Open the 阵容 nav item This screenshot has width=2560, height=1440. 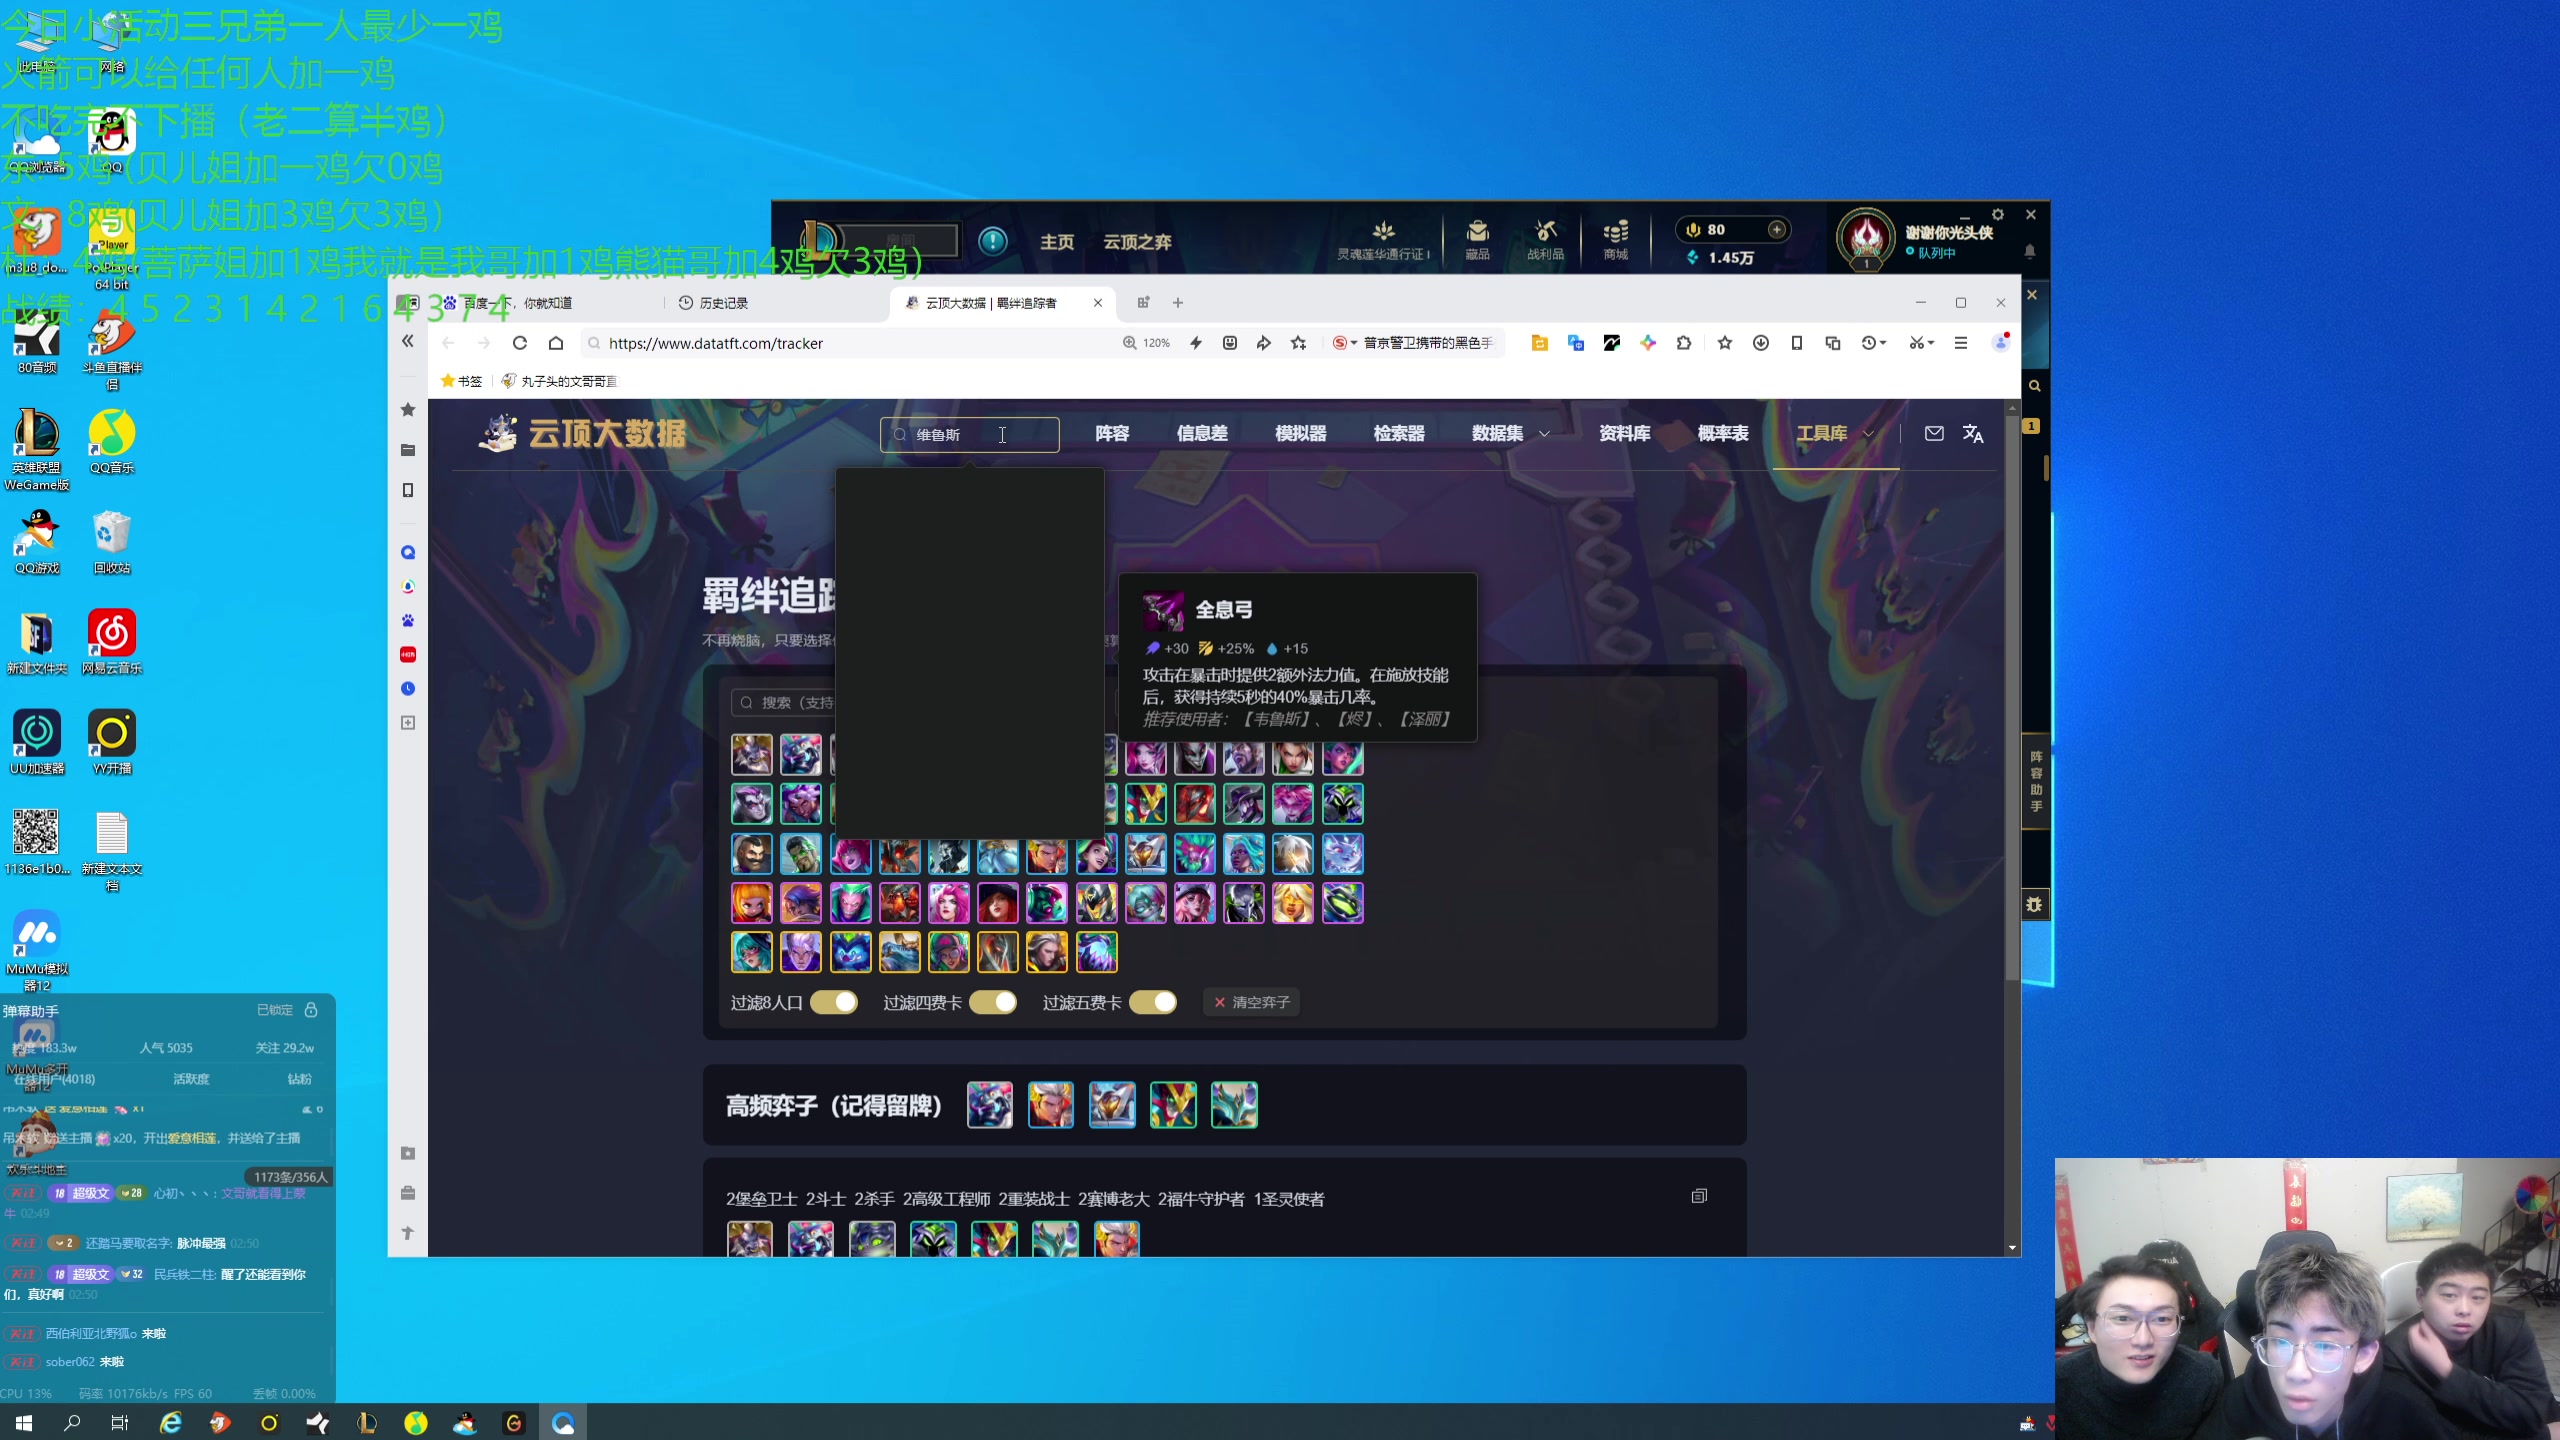(1112, 433)
